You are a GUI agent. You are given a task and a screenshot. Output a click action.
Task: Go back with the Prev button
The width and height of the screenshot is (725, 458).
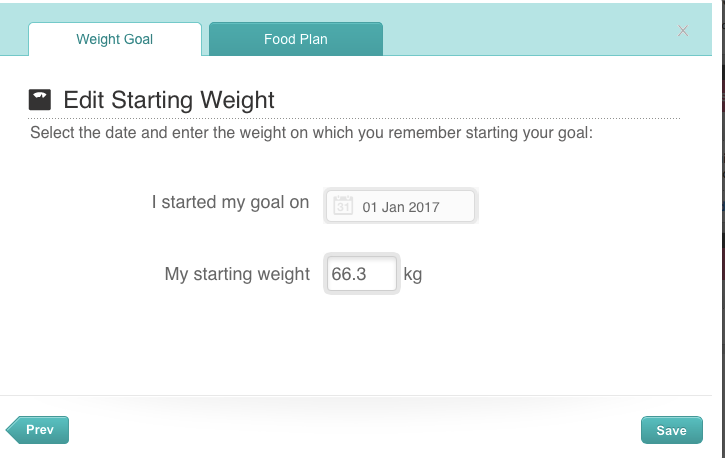pyautogui.click(x=40, y=430)
